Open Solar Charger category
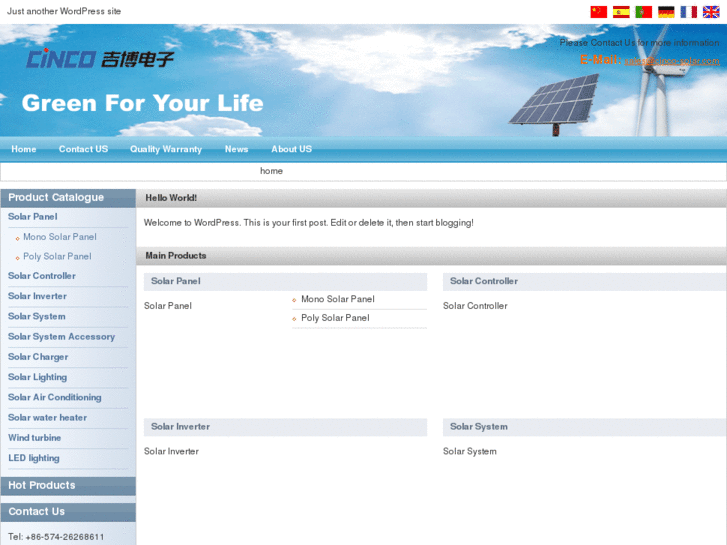 click(x=38, y=357)
